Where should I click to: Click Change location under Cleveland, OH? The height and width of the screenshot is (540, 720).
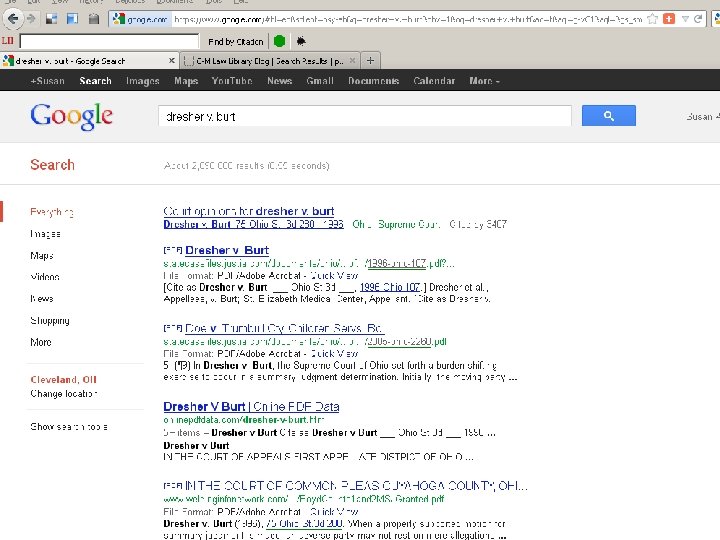tap(64, 394)
